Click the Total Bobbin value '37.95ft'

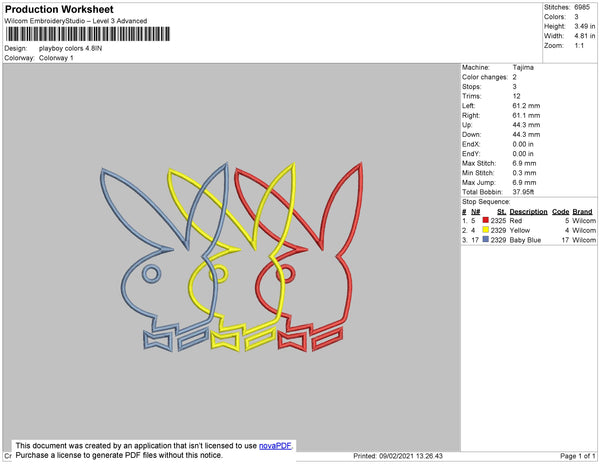tap(523, 192)
